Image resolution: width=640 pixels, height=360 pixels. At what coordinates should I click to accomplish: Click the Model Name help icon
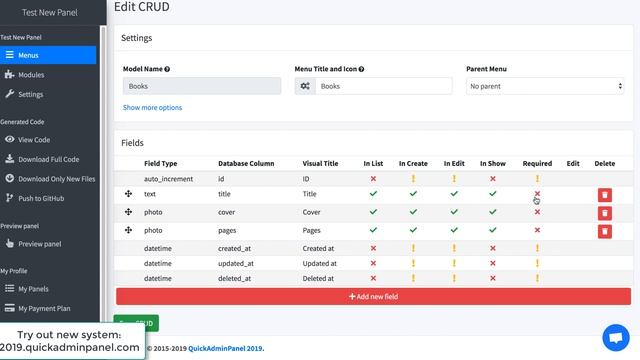[x=167, y=69]
